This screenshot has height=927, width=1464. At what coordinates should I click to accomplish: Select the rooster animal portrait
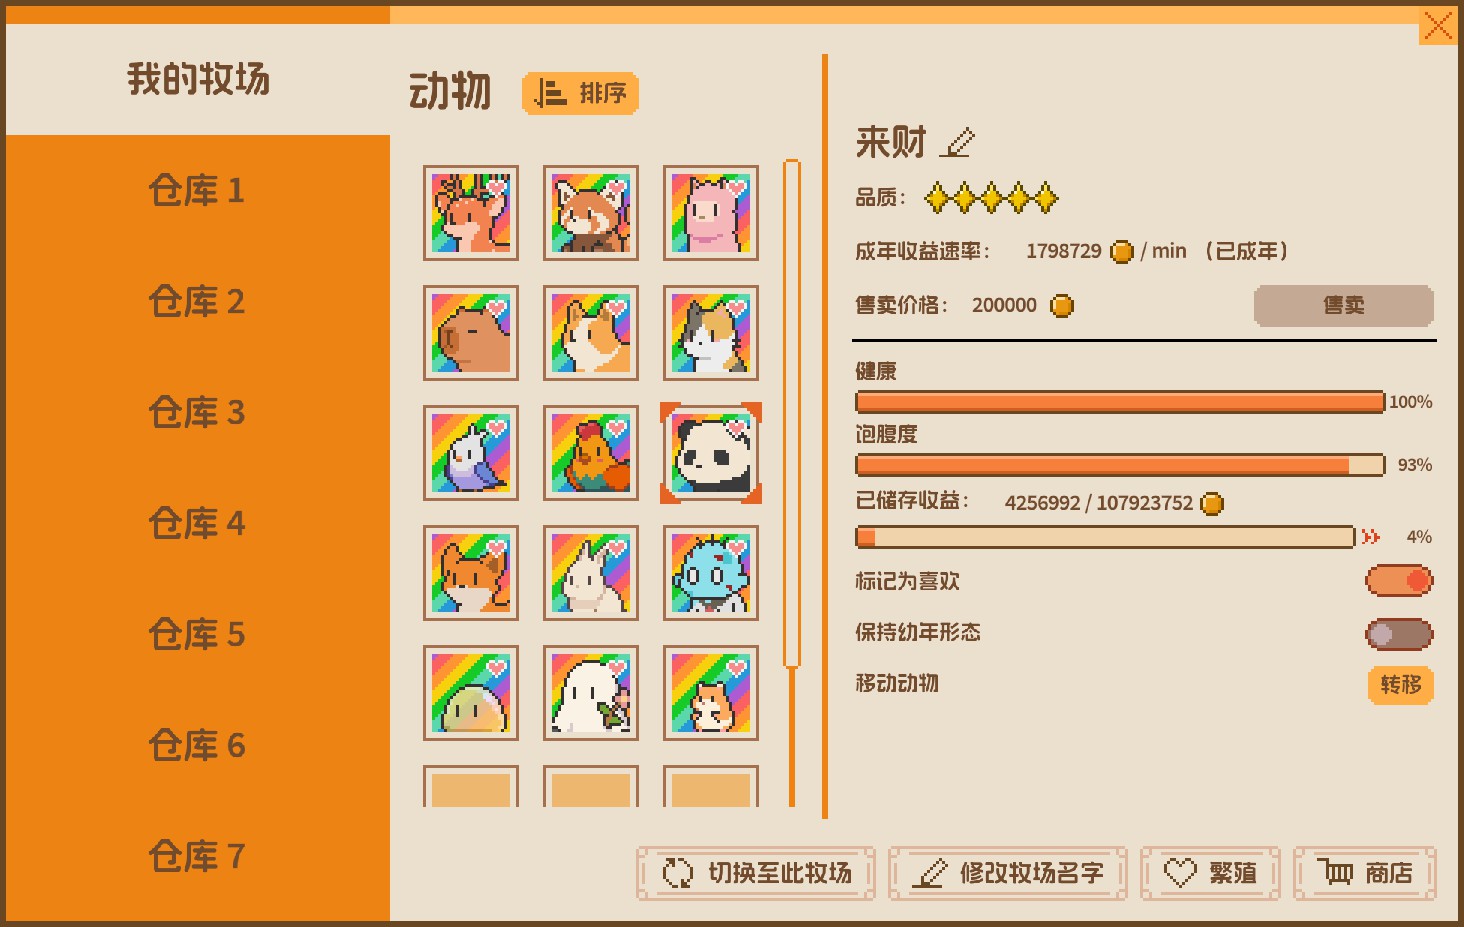coord(591,453)
